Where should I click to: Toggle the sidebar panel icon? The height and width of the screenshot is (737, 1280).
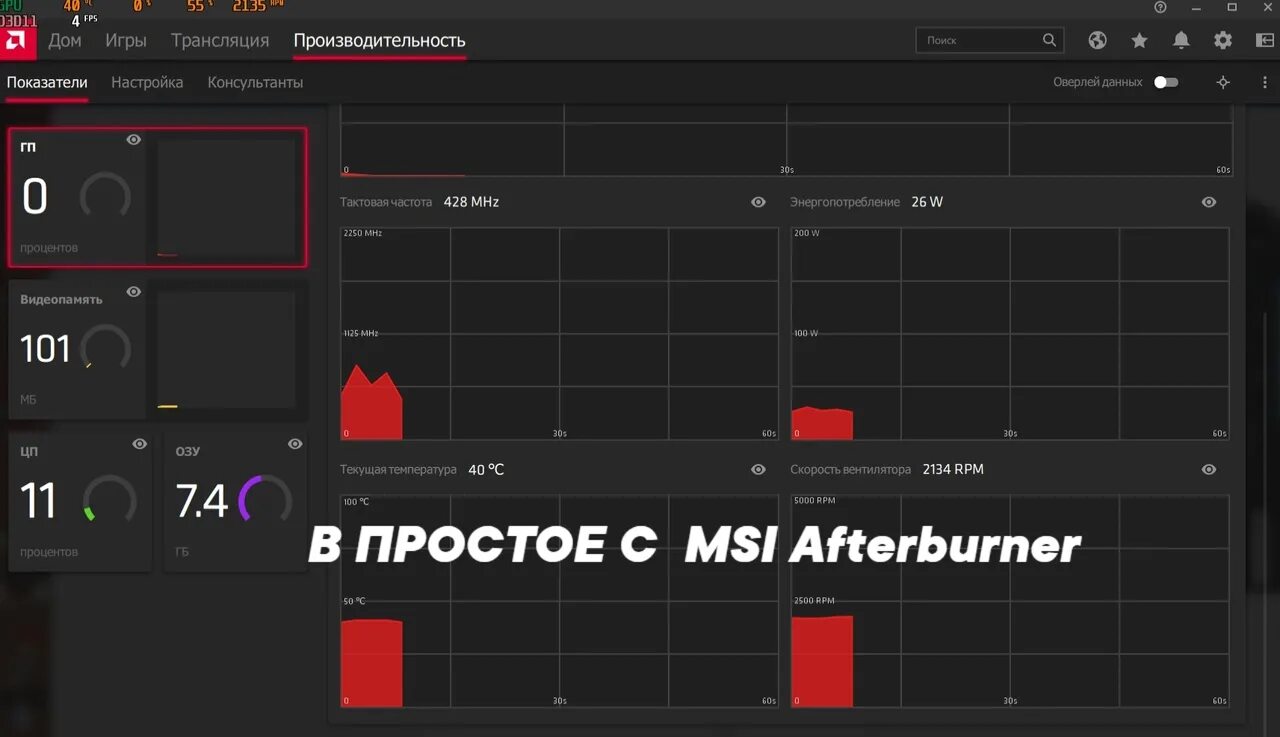[x=1264, y=40]
